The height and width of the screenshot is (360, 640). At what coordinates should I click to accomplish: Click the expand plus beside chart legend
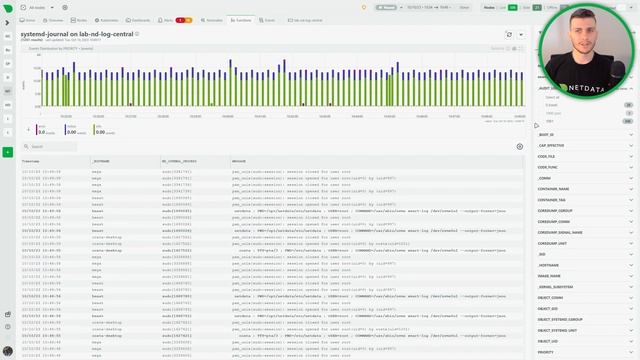[x=28, y=130]
